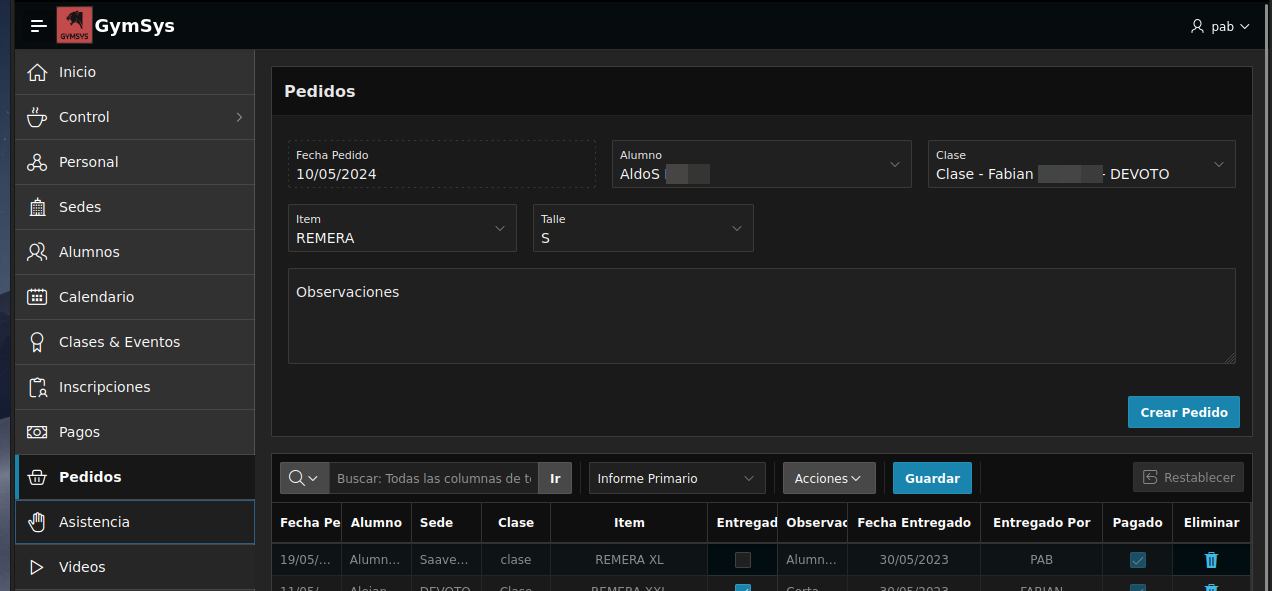This screenshot has height=591, width=1272.
Task: Open the Pedidos section icon in sidebar
Action: click(x=37, y=477)
